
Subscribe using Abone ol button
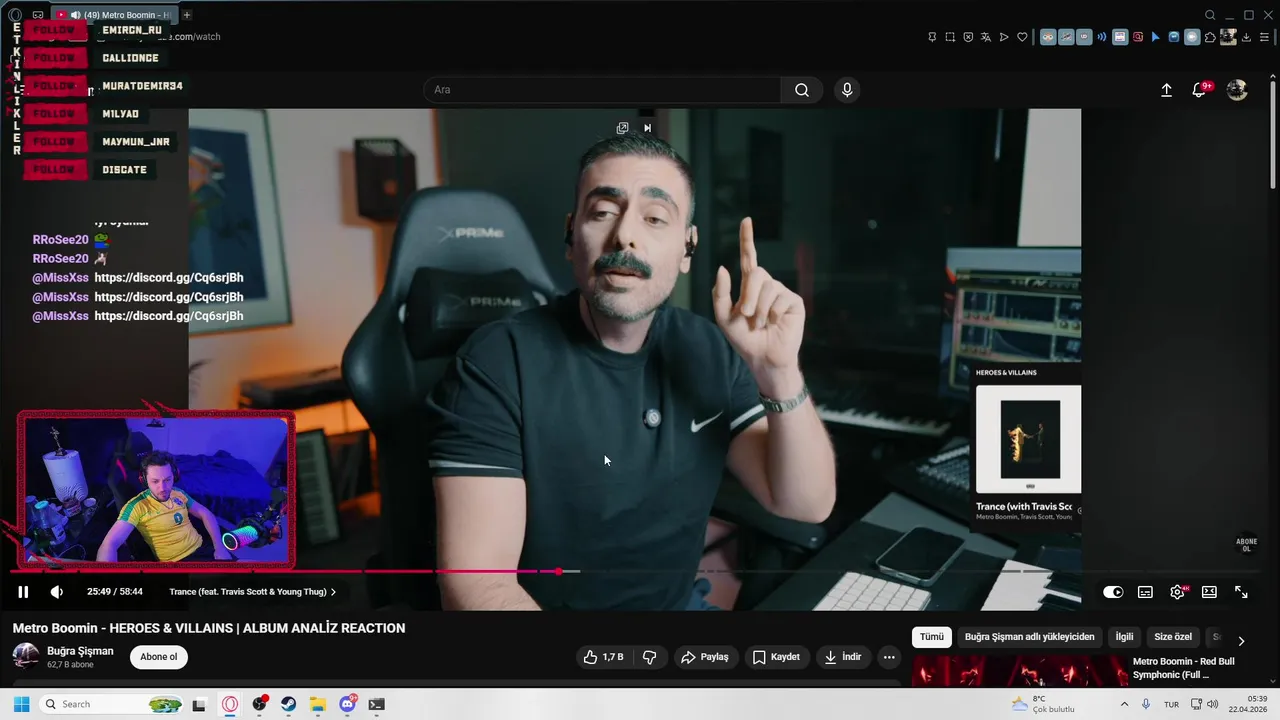coord(159,657)
